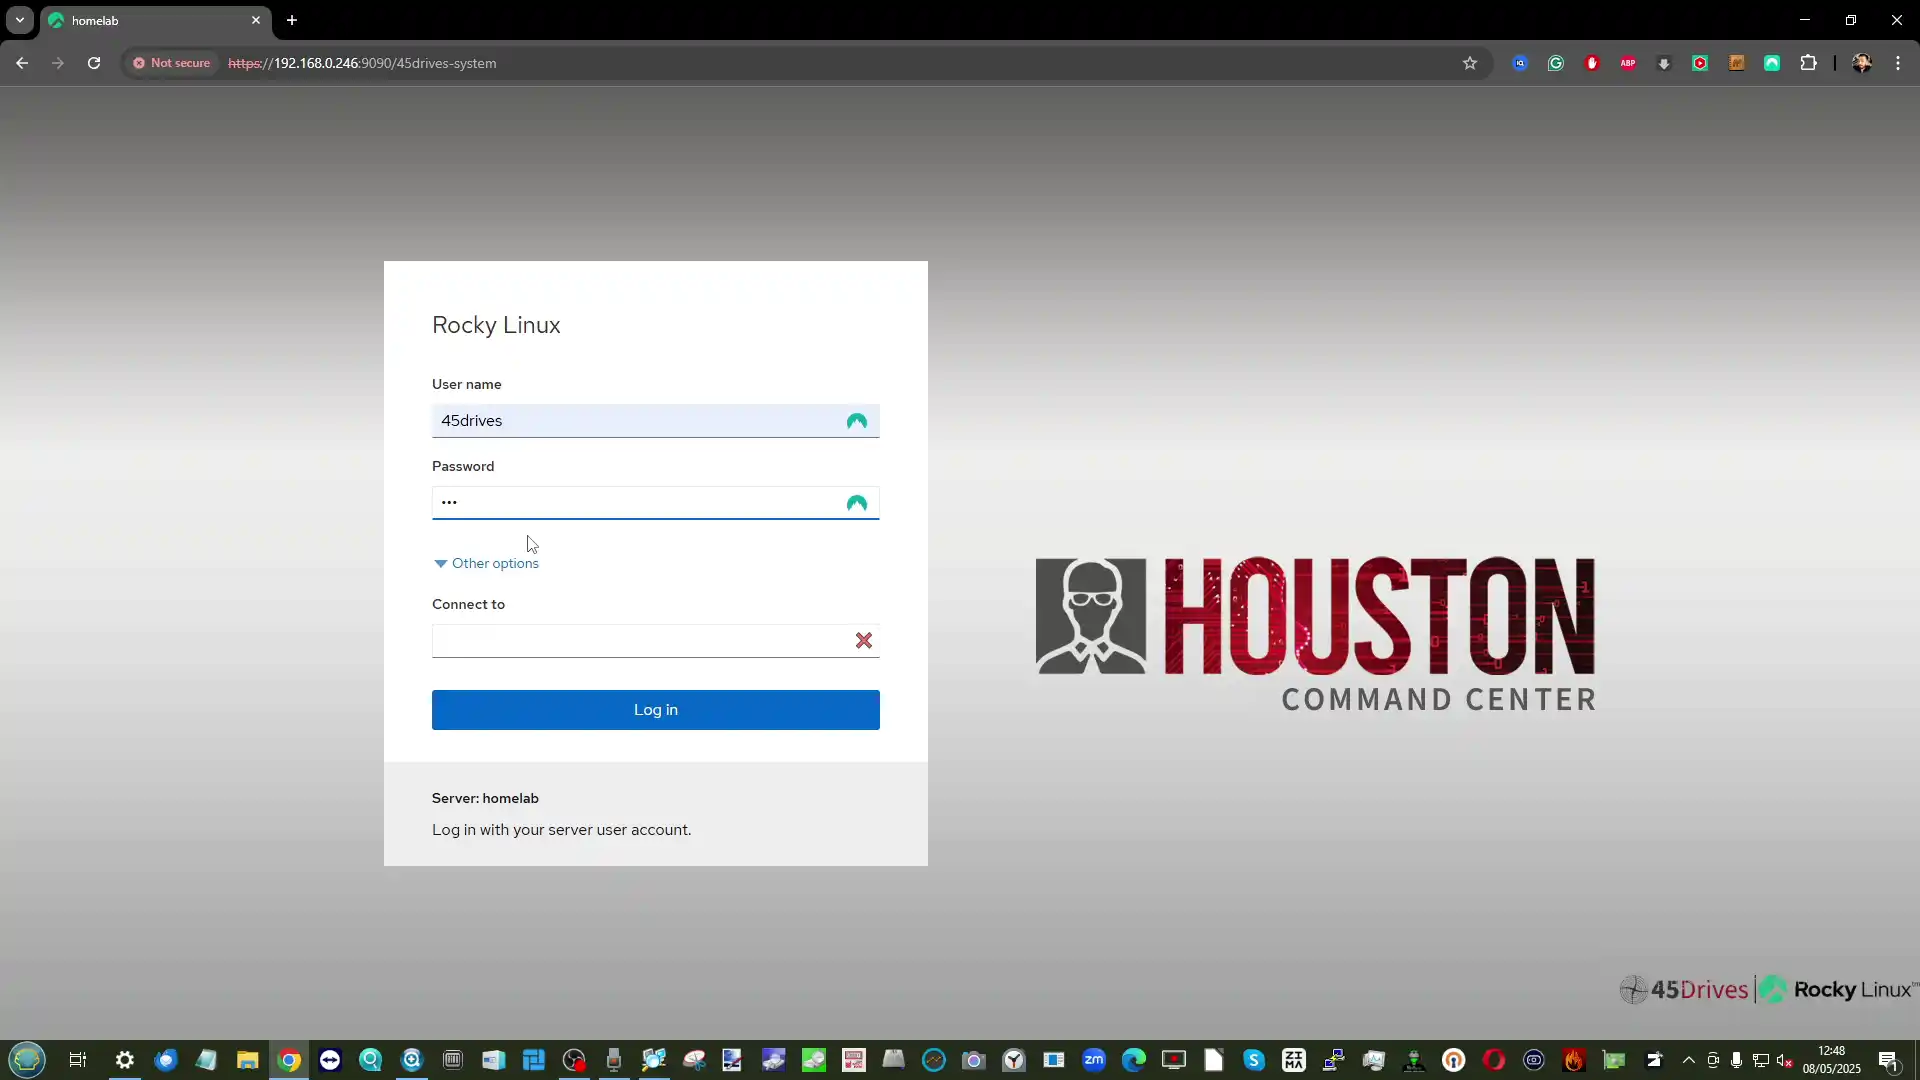Open Settings gear from taskbar
Viewport: 1920px width, 1080px height.
[125, 1060]
